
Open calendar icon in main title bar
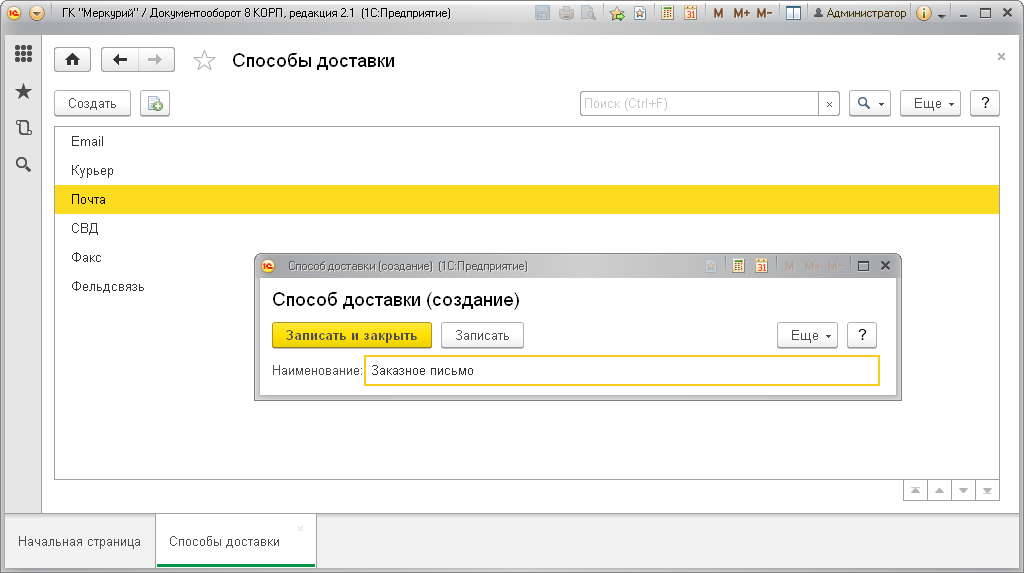pyautogui.click(x=690, y=13)
